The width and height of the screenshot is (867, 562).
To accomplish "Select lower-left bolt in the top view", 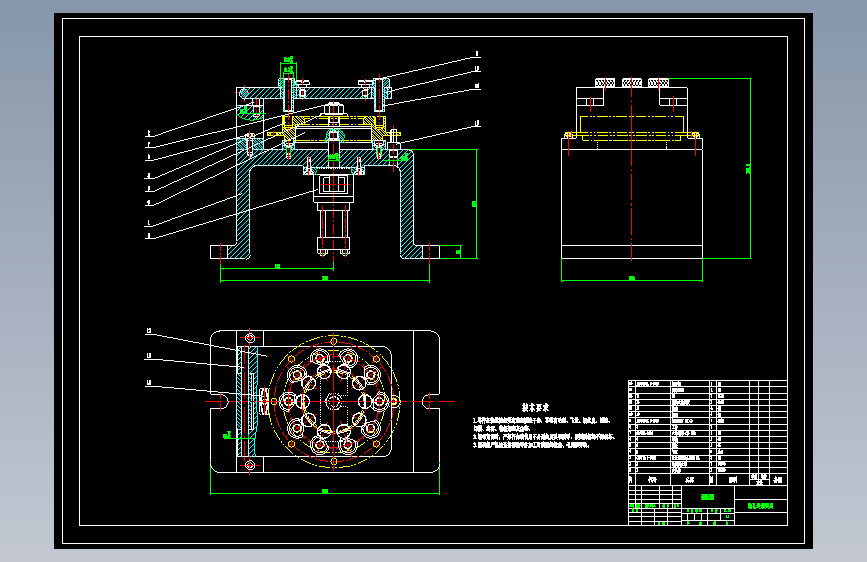I will [x=249, y=465].
